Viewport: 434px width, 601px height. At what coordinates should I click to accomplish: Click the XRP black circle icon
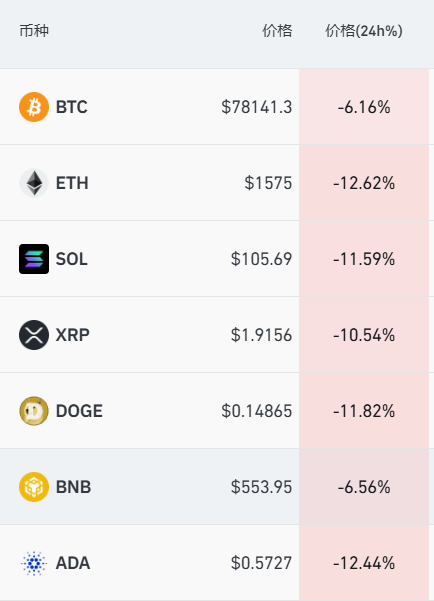tap(34, 335)
